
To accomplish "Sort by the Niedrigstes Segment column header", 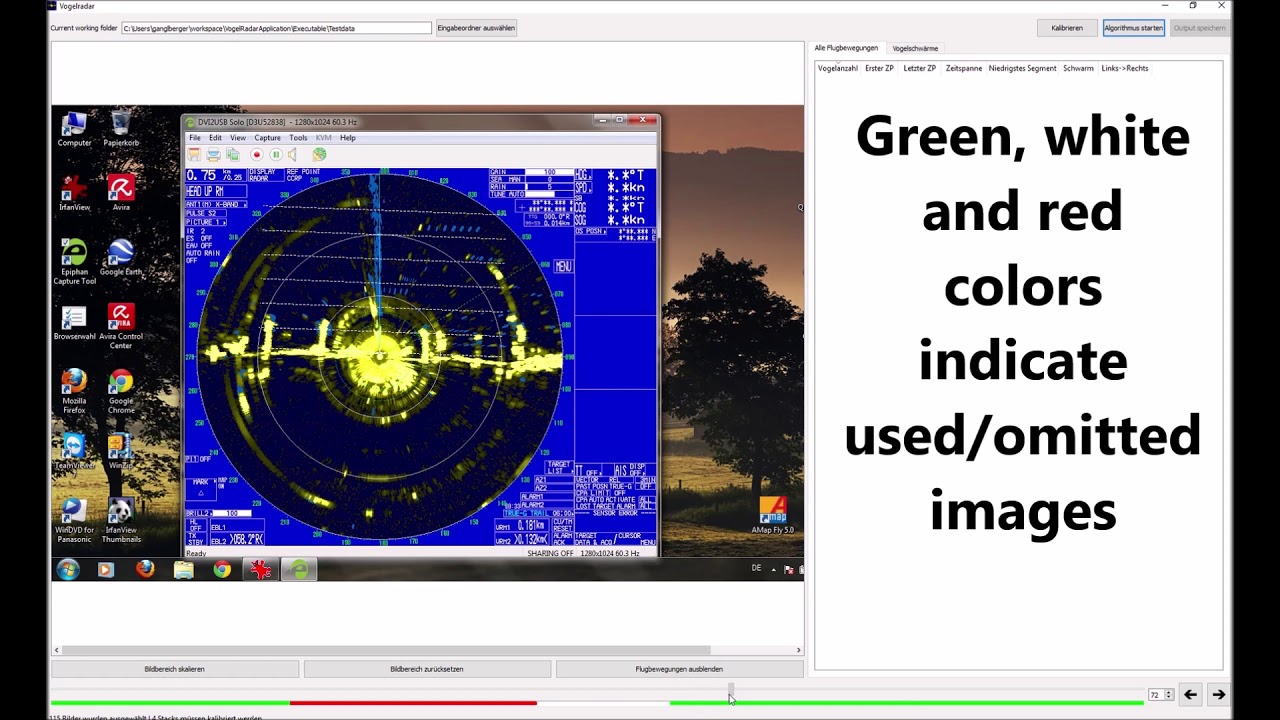I will [x=1022, y=68].
